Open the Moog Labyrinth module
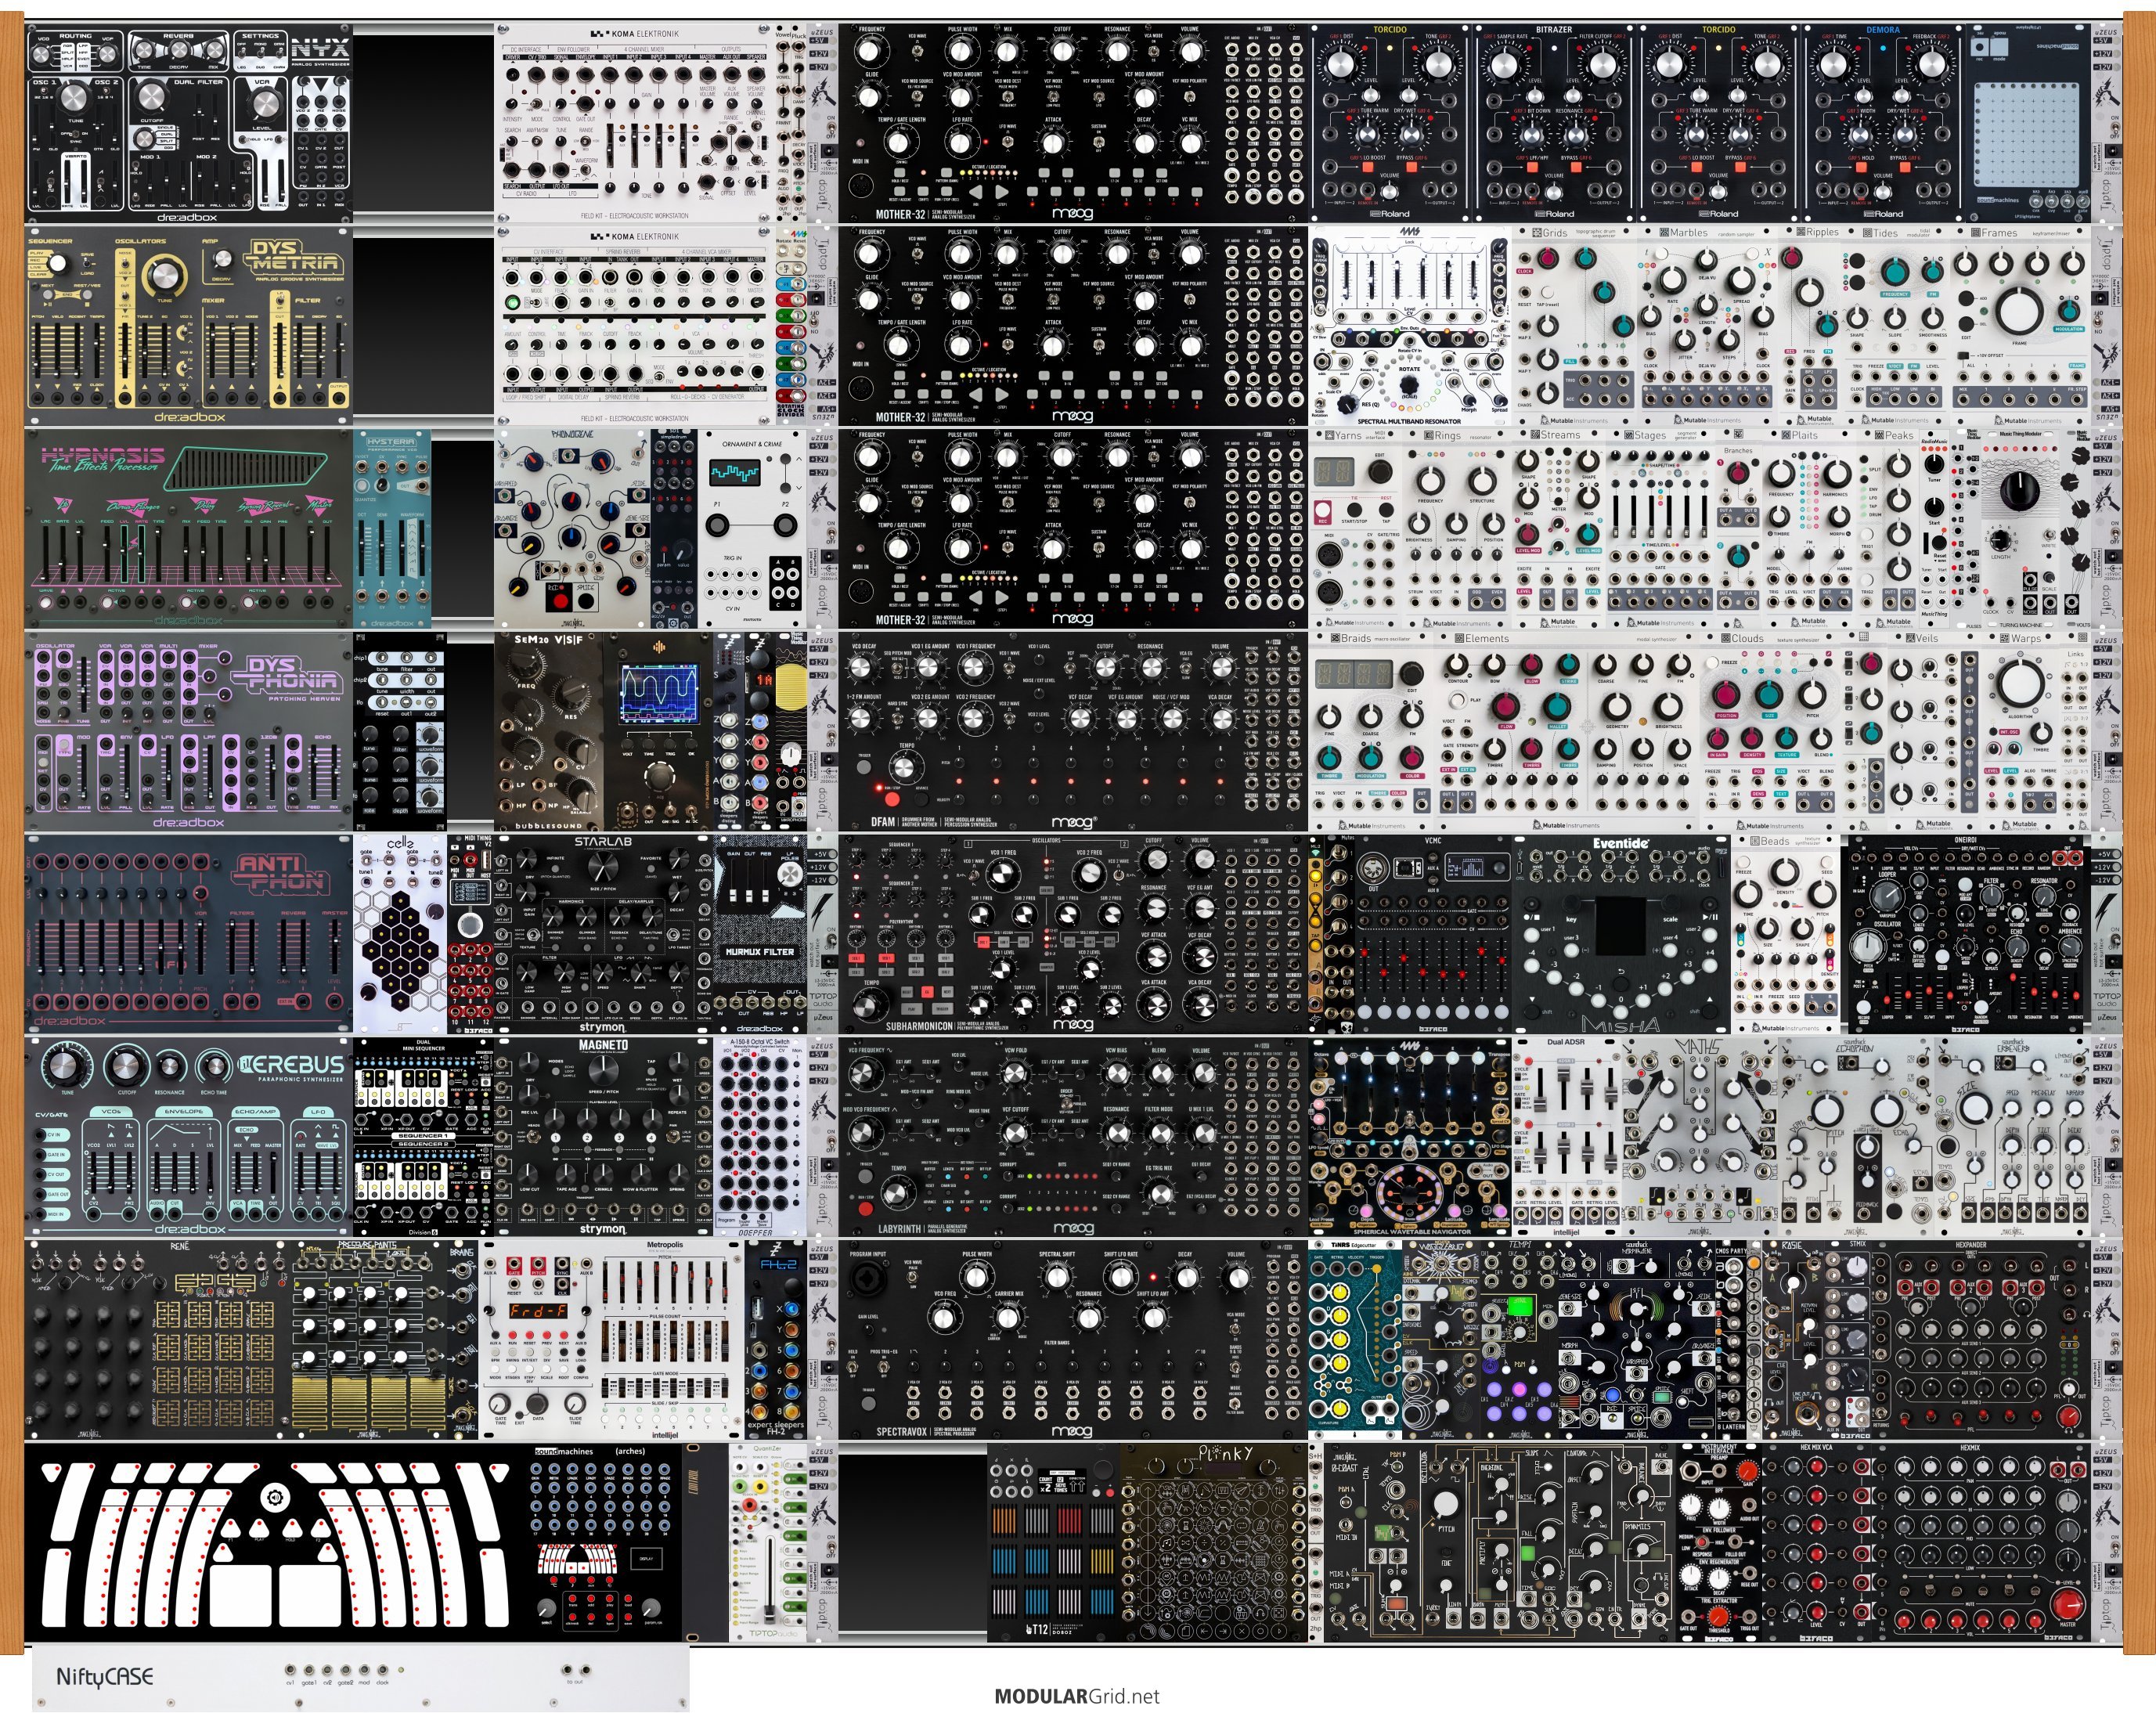Screen dimensions: 2156x1713 coord(1073,1138)
